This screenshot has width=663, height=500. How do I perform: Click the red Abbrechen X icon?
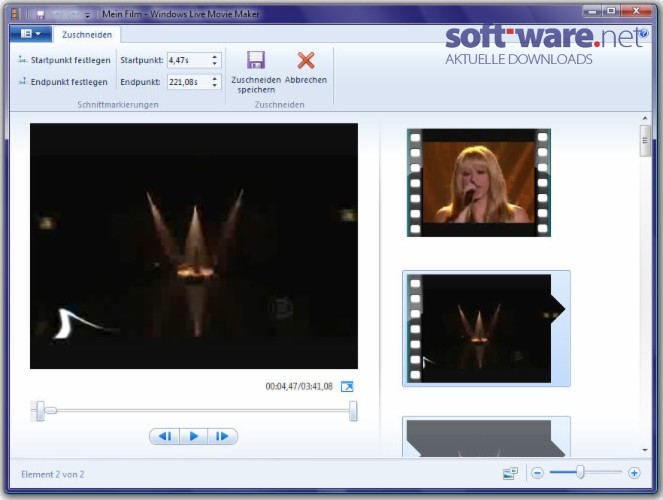click(306, 60)
